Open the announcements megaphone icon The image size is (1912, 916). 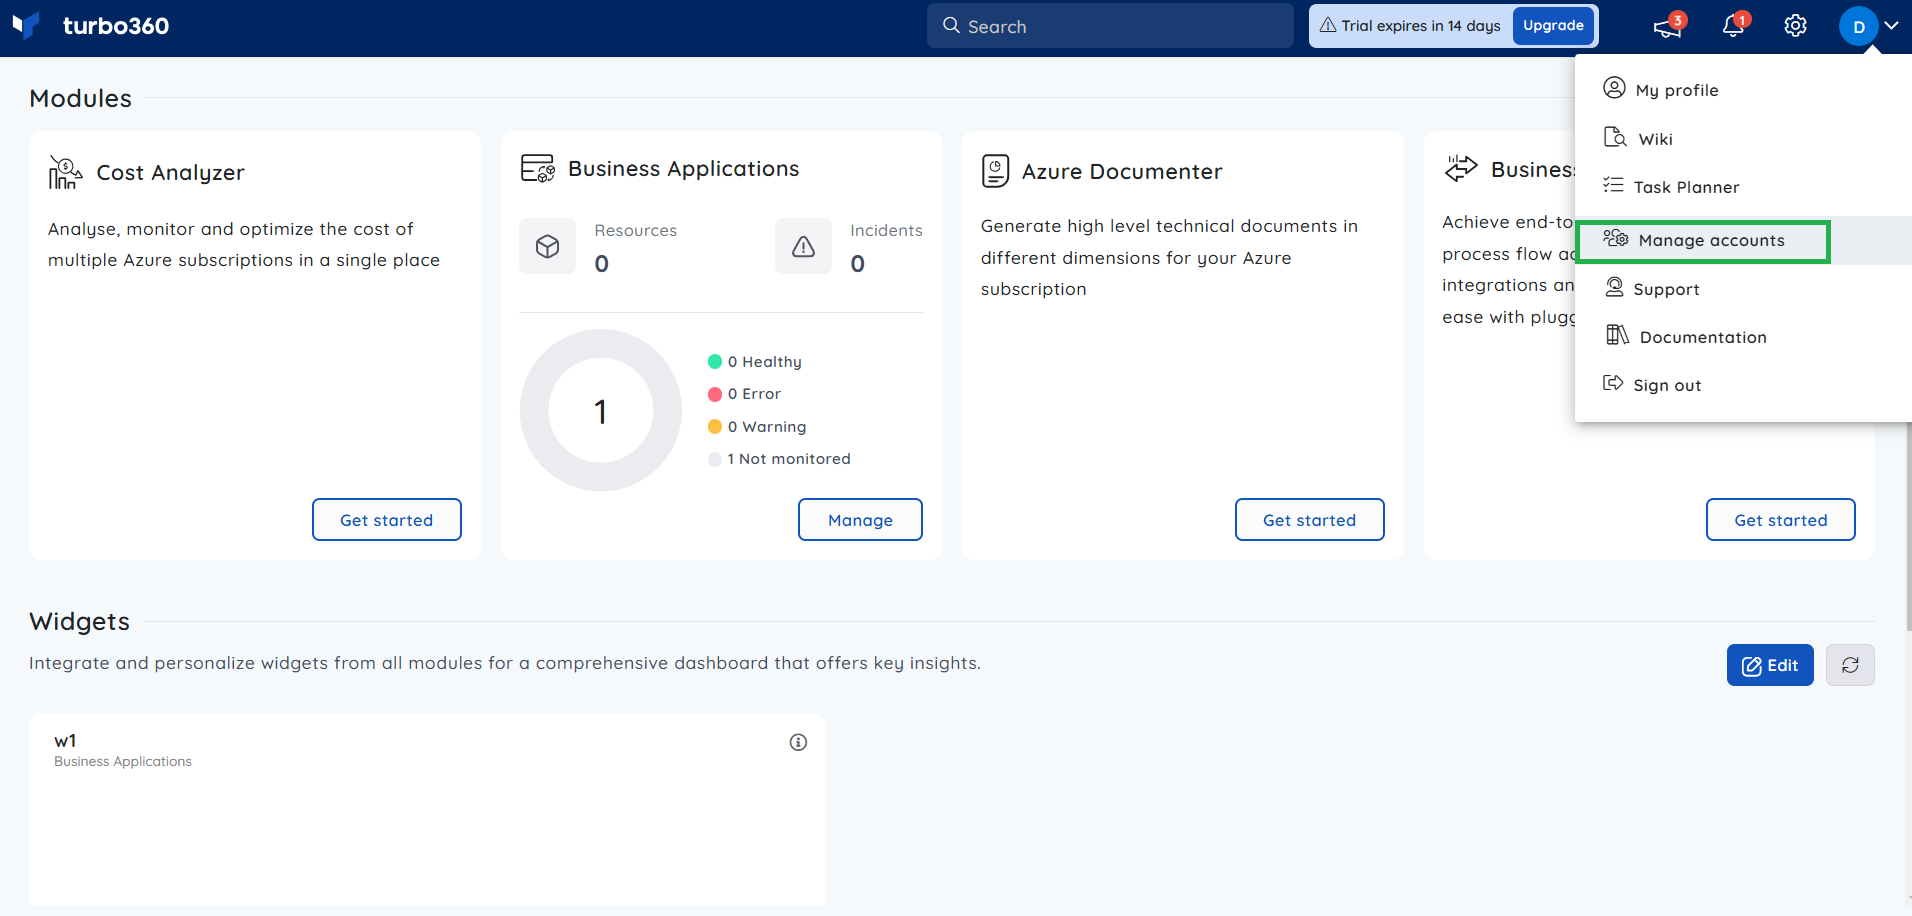1667,26
